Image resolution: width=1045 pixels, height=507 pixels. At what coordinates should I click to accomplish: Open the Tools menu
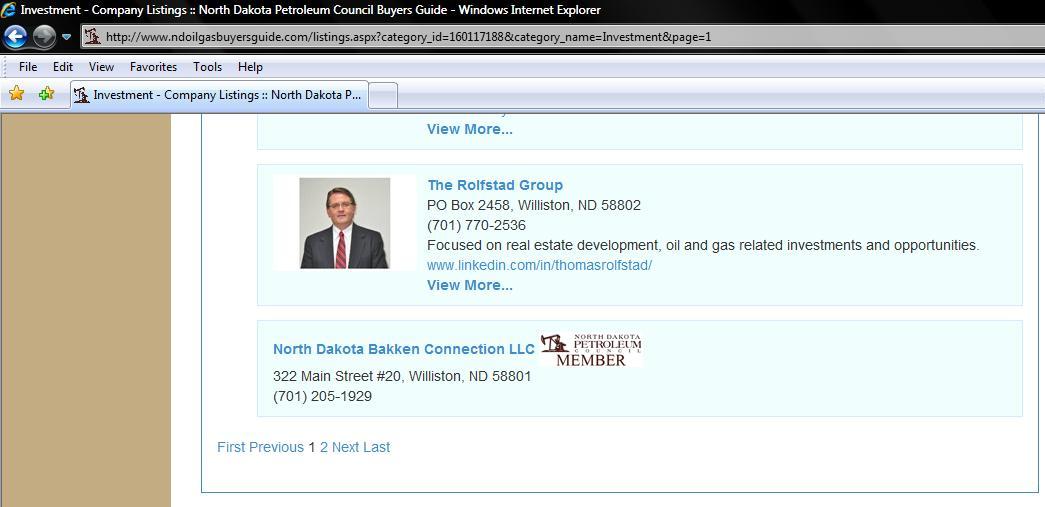[x=207, y=67]
